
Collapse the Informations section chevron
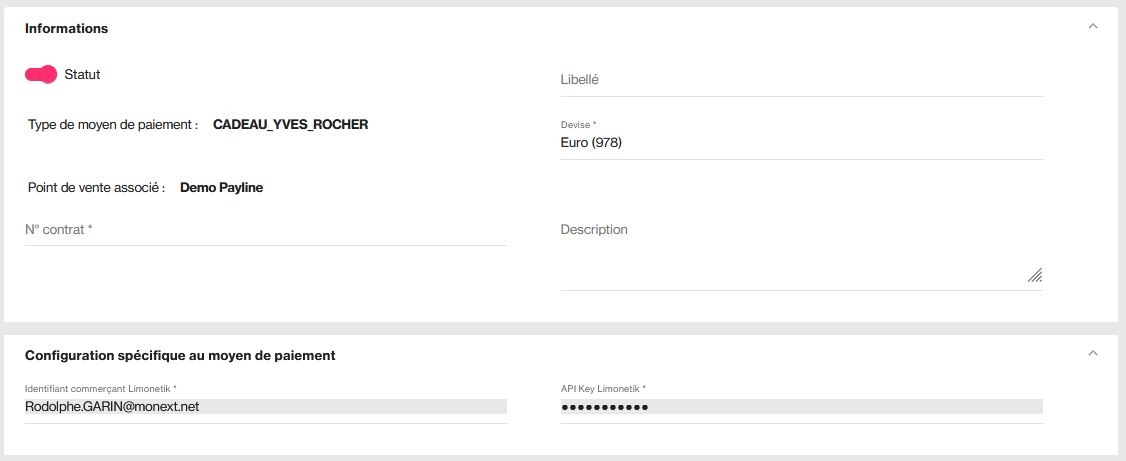pos(1093,27)
